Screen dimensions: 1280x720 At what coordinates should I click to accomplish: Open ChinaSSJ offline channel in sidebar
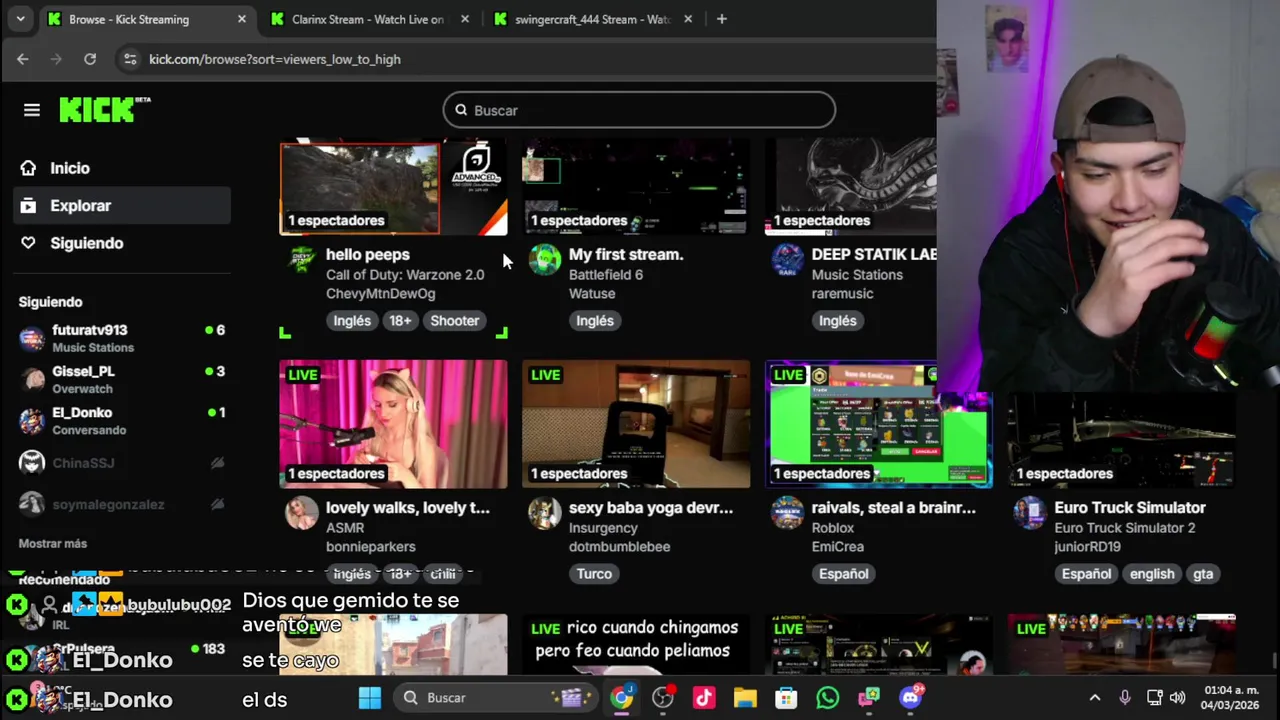pyautogui.click(x=122, y=463)
